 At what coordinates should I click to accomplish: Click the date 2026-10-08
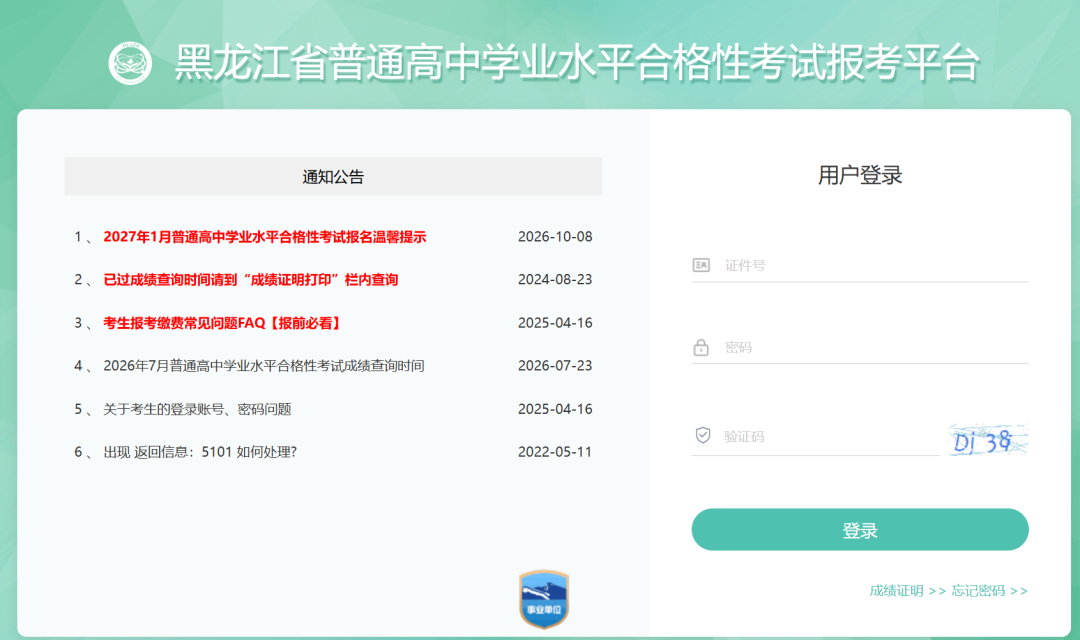click(x=555, y=237)
